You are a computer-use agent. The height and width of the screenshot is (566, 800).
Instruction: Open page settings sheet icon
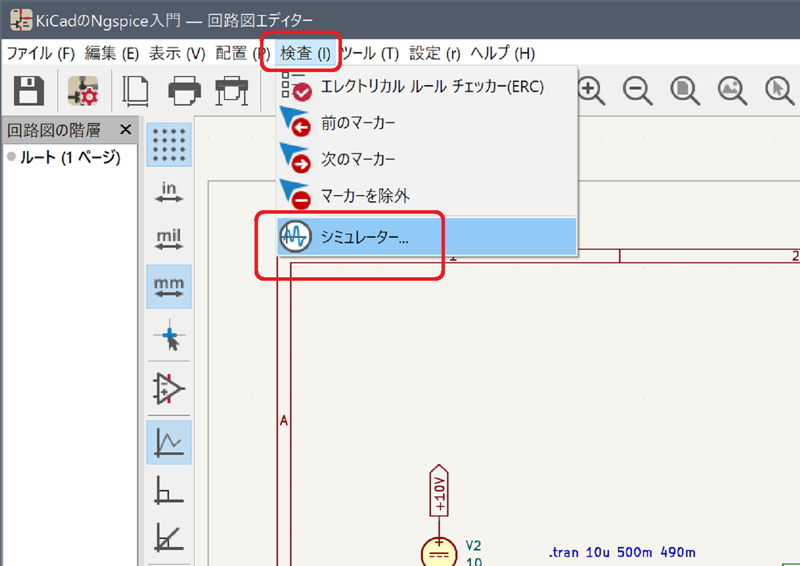pyautogui.click(x=136, y=90)
